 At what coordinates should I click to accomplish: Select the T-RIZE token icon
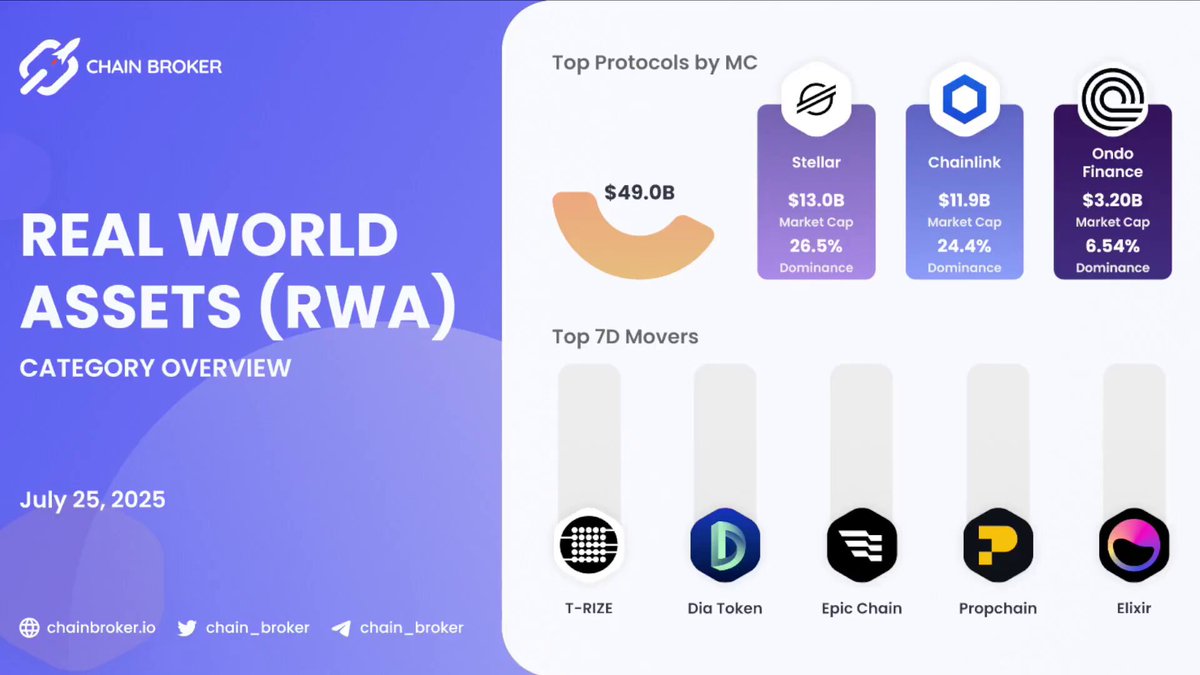click(x=589, y=545)
